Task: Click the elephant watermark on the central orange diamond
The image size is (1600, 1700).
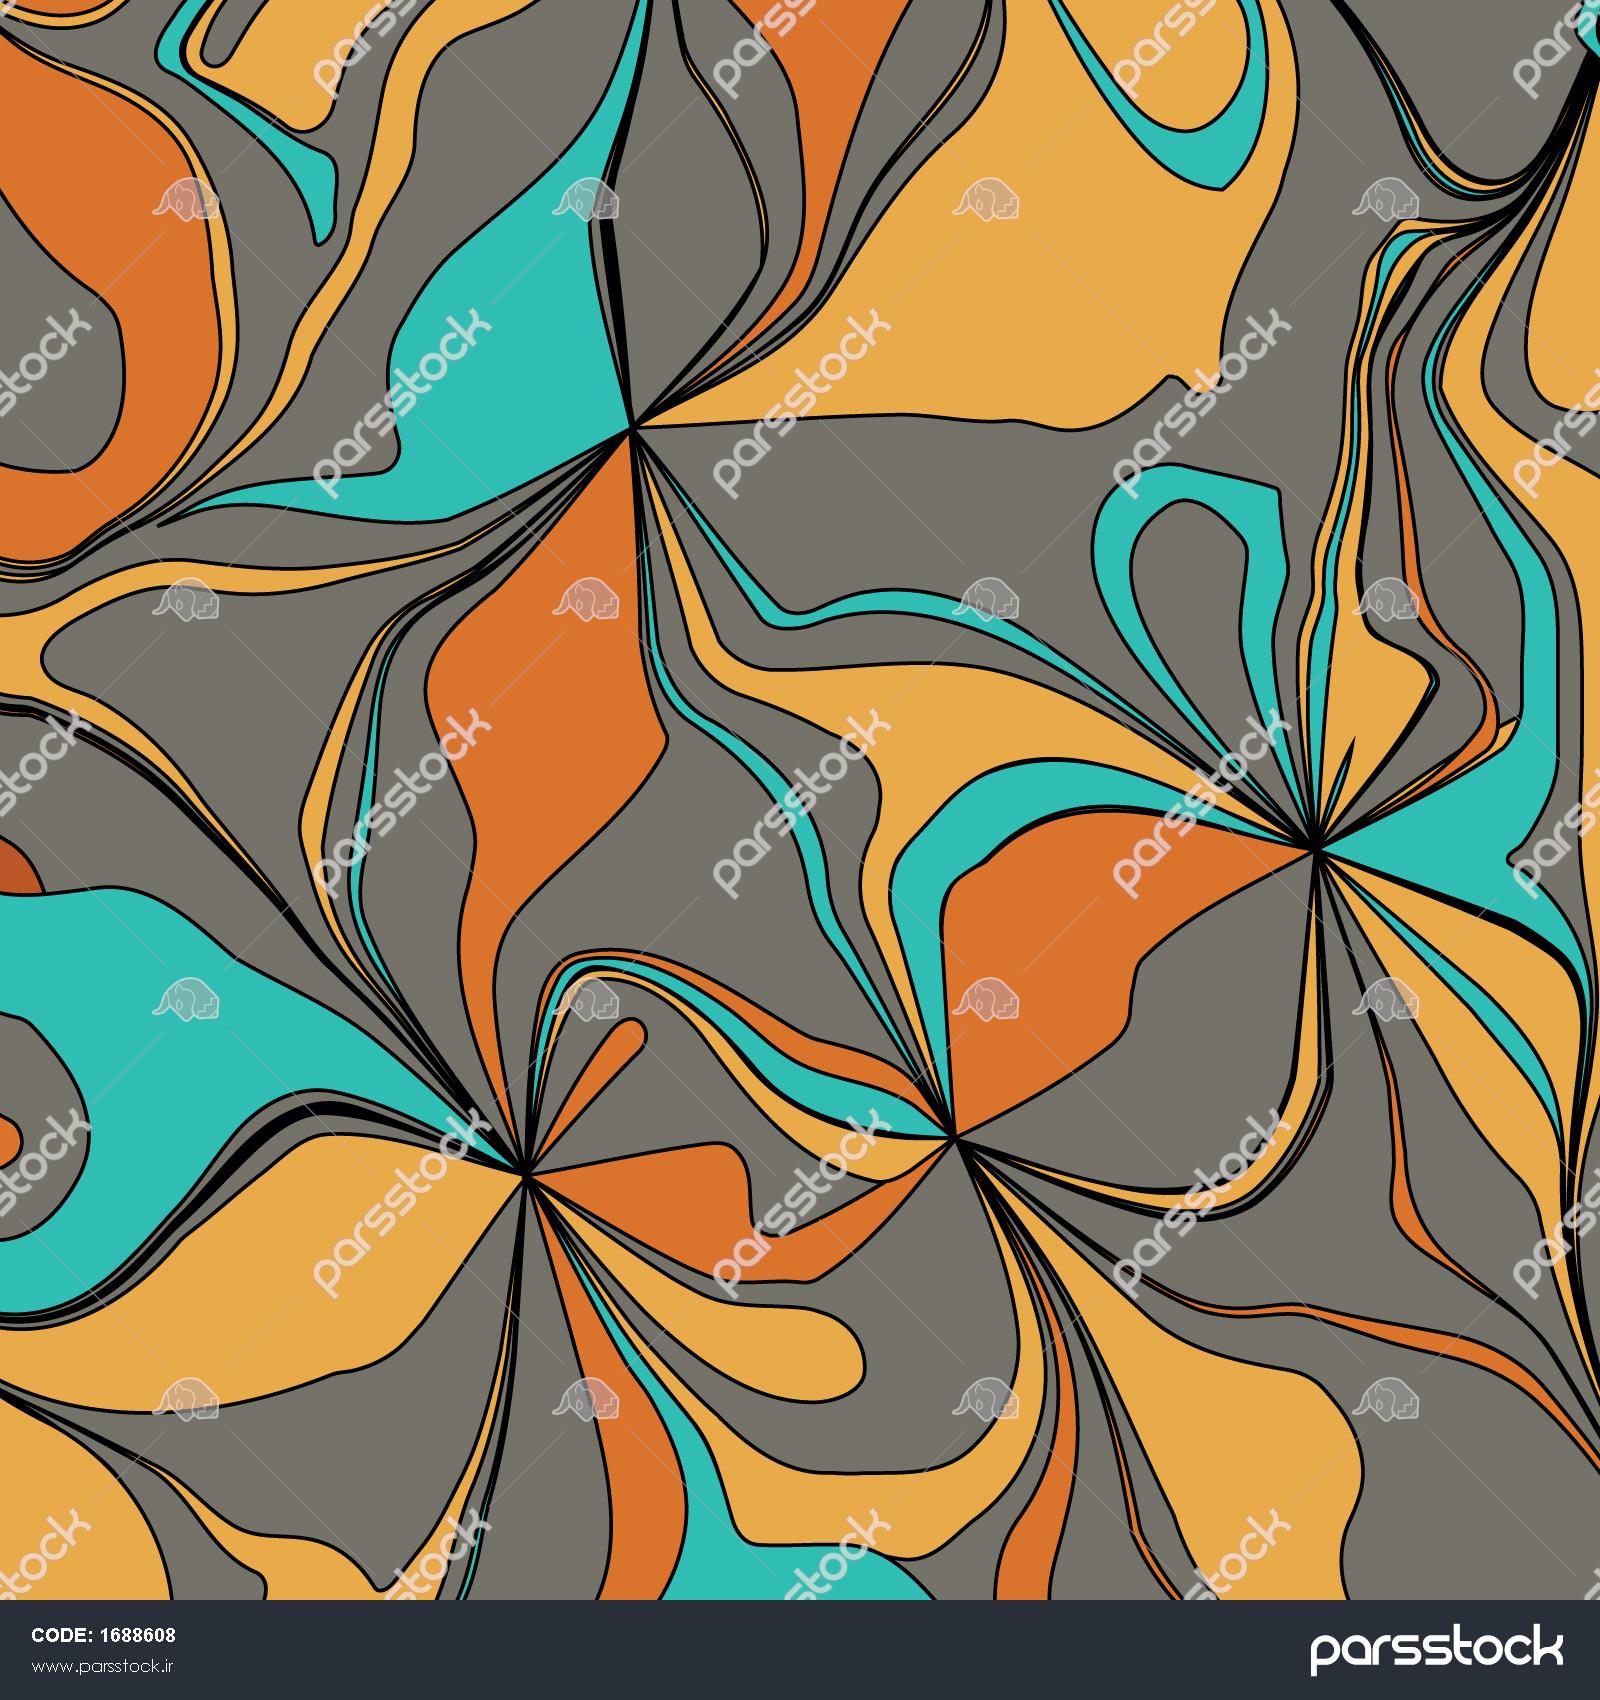Action: click(x=587, y=599)
